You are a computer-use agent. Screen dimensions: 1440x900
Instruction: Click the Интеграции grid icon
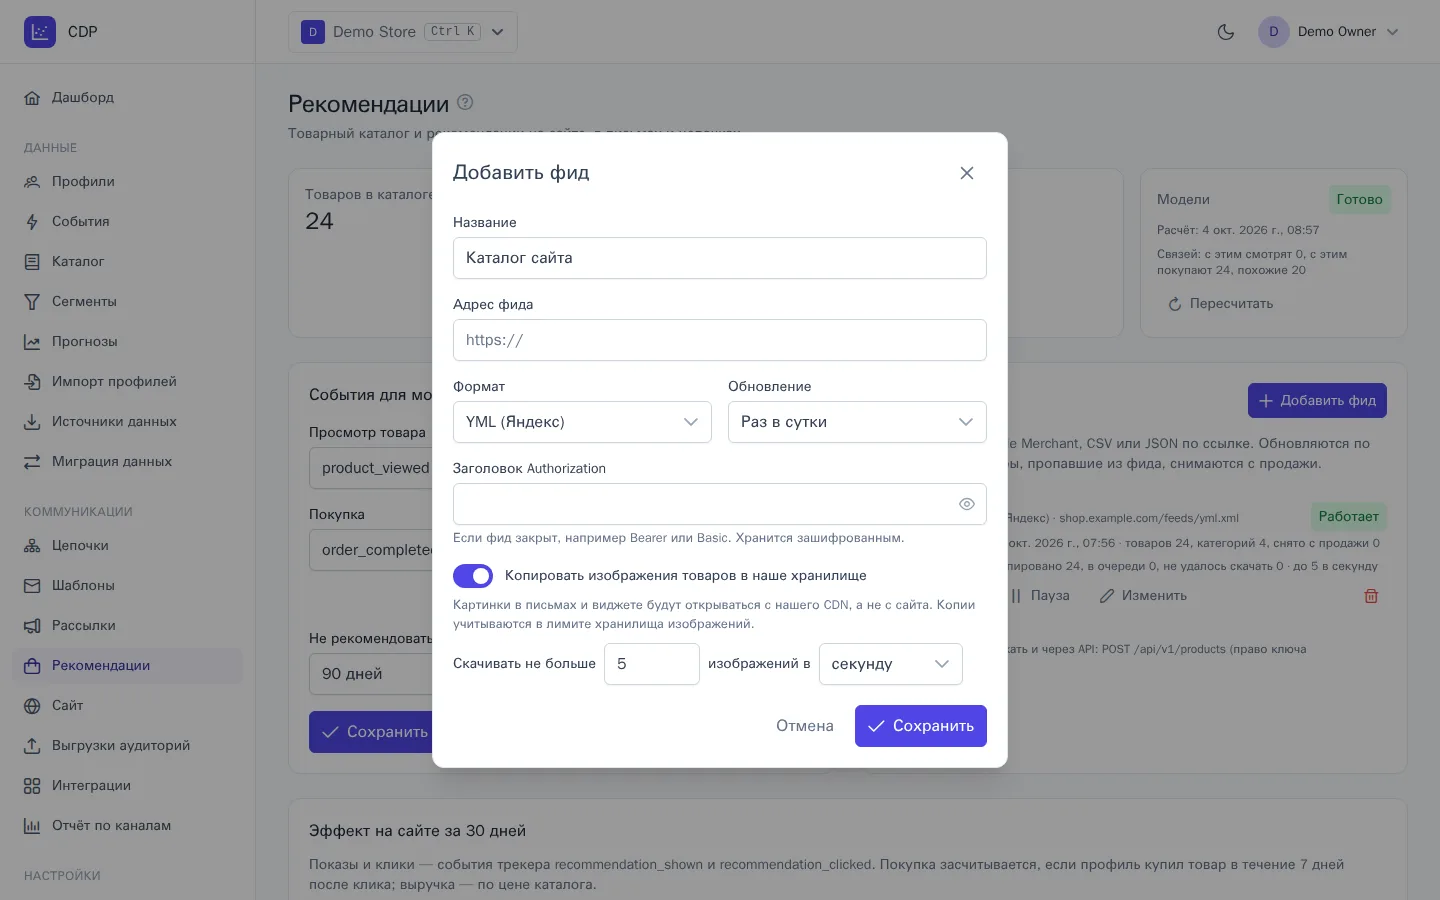[x=32, y=786]
